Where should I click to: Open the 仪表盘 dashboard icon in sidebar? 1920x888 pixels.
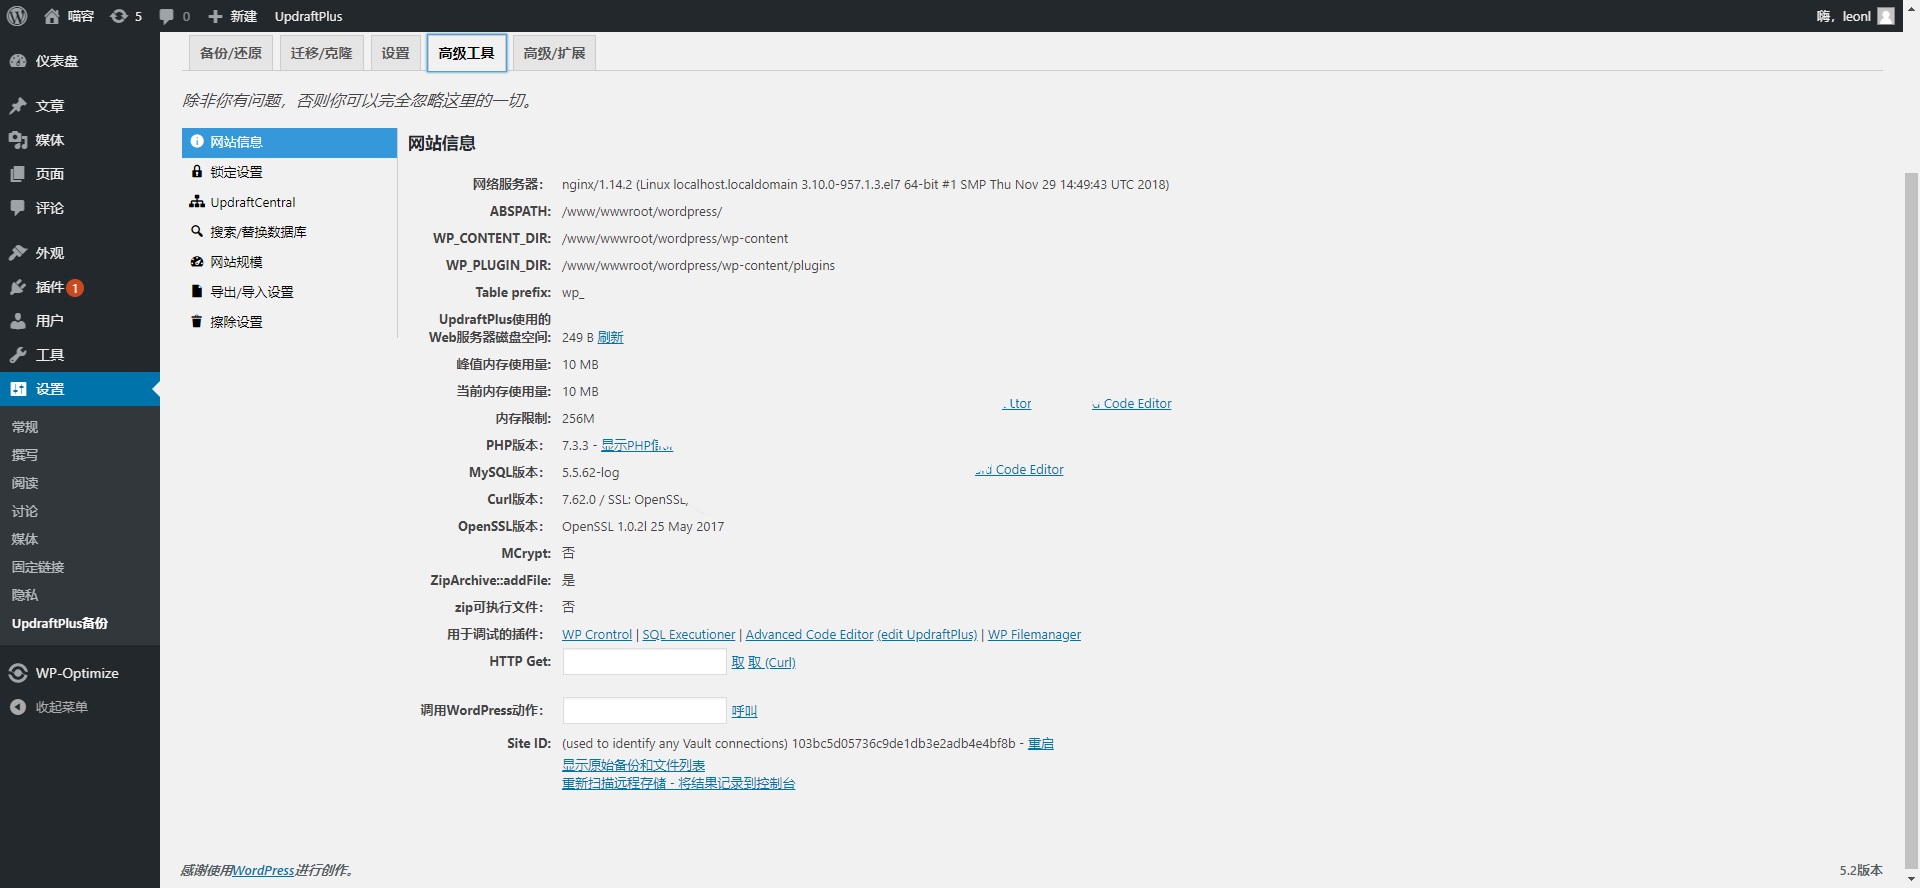18,61
